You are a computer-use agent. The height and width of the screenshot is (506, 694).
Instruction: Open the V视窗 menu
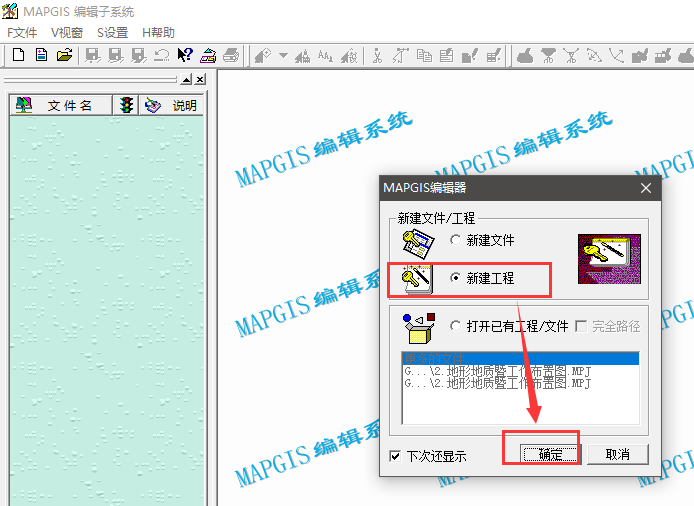[67, 32]
